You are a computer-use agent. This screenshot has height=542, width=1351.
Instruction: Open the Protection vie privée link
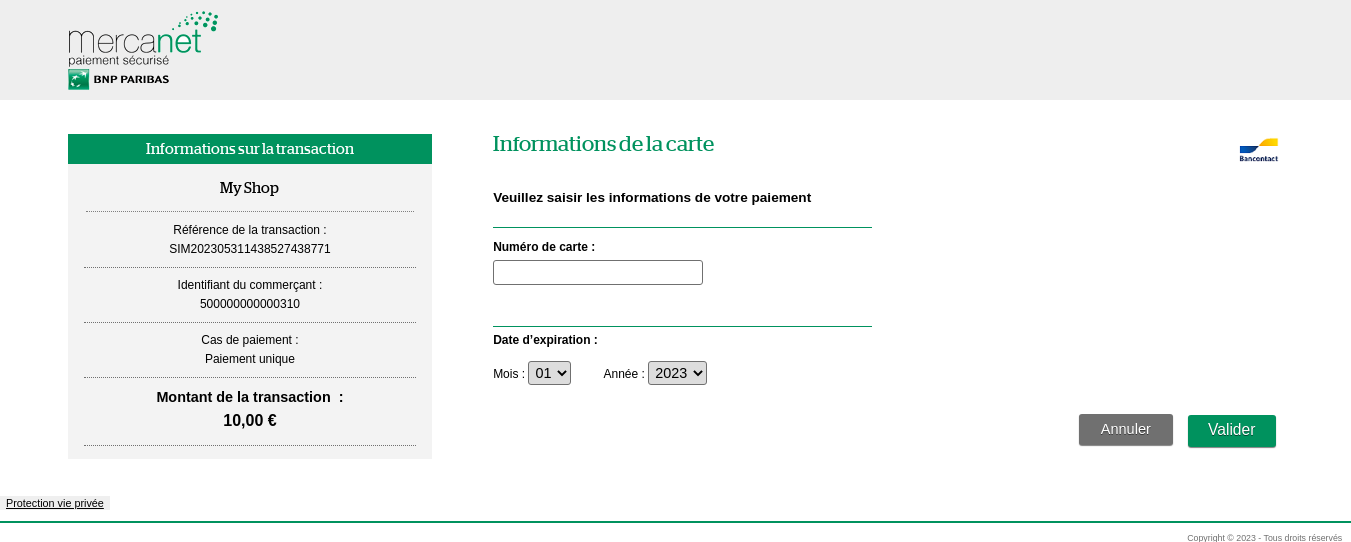55,503
